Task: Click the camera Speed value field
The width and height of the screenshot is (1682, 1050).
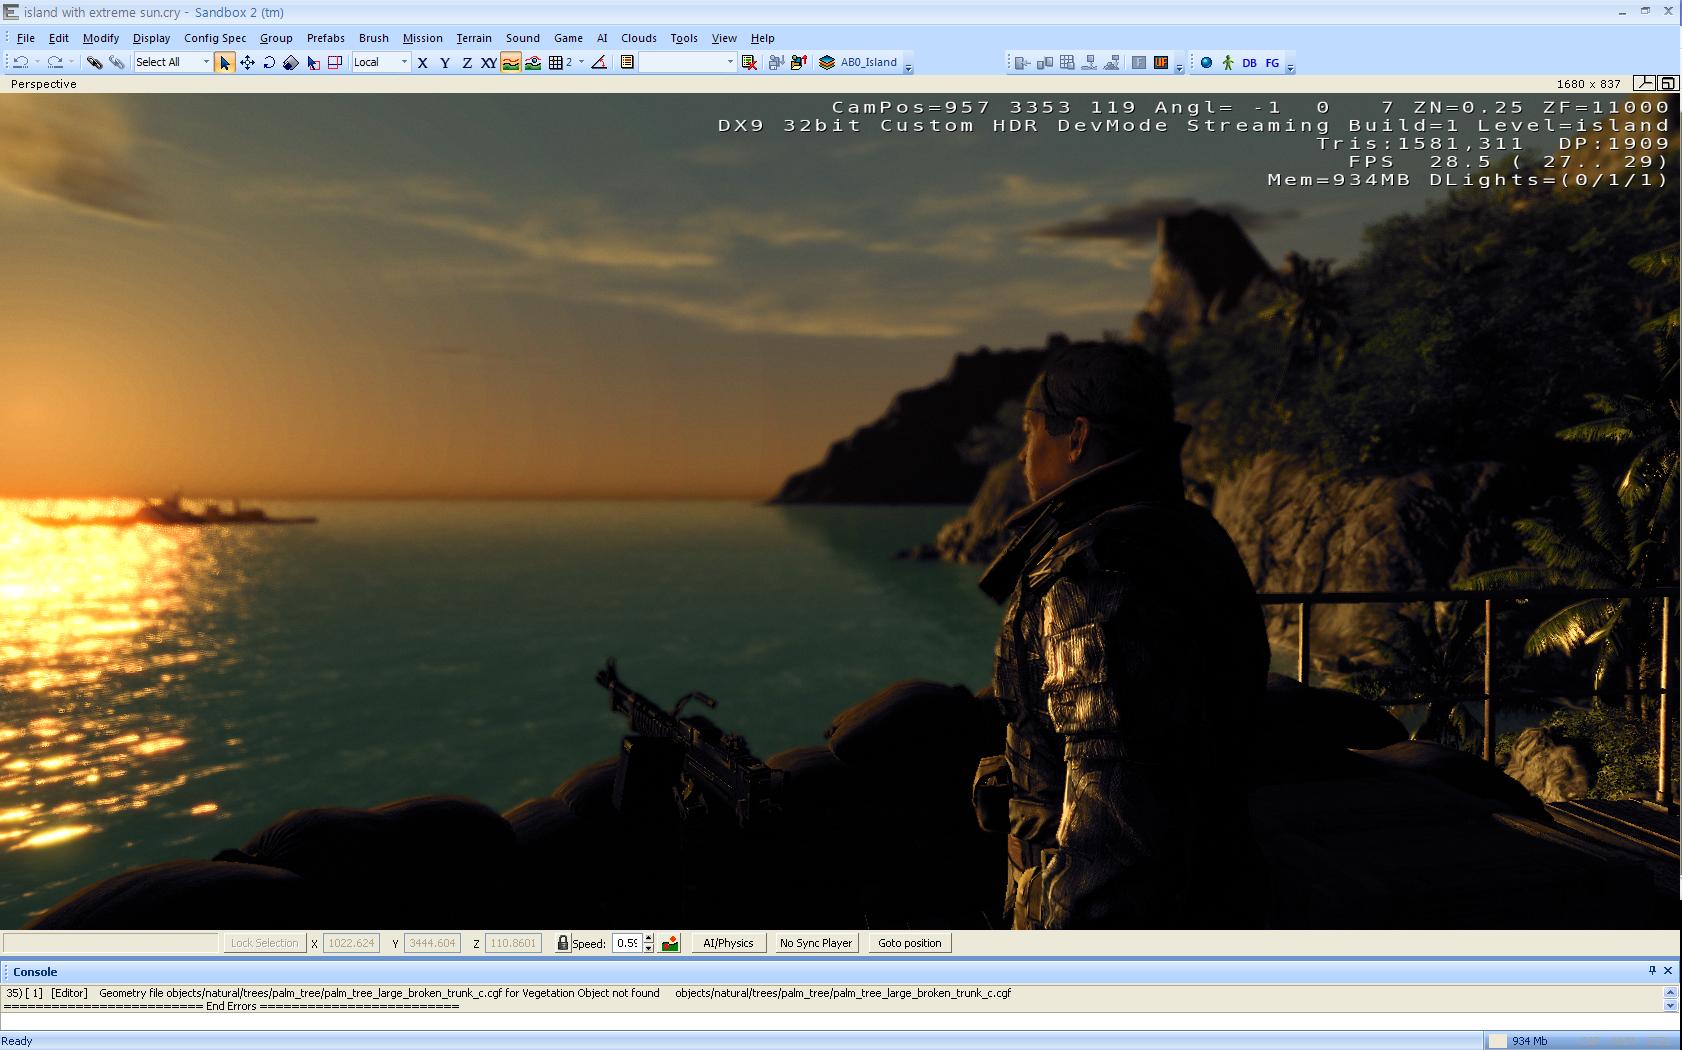Action: coord(626,943)
